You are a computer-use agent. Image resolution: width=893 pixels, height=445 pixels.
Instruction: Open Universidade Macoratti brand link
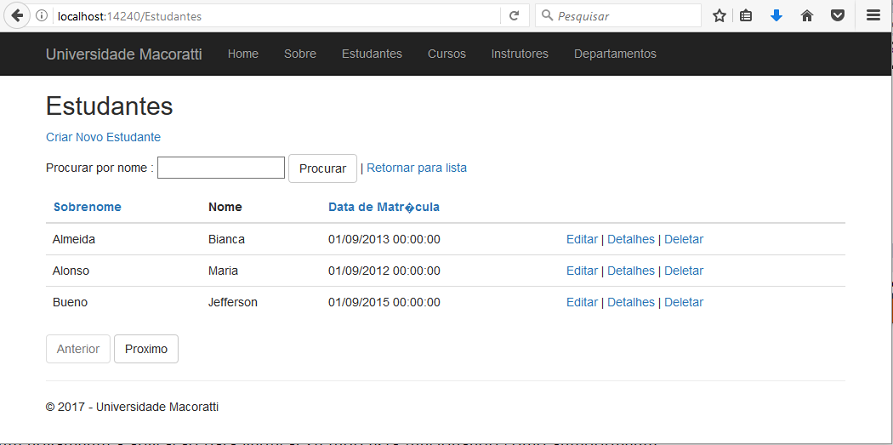point(124,54)
